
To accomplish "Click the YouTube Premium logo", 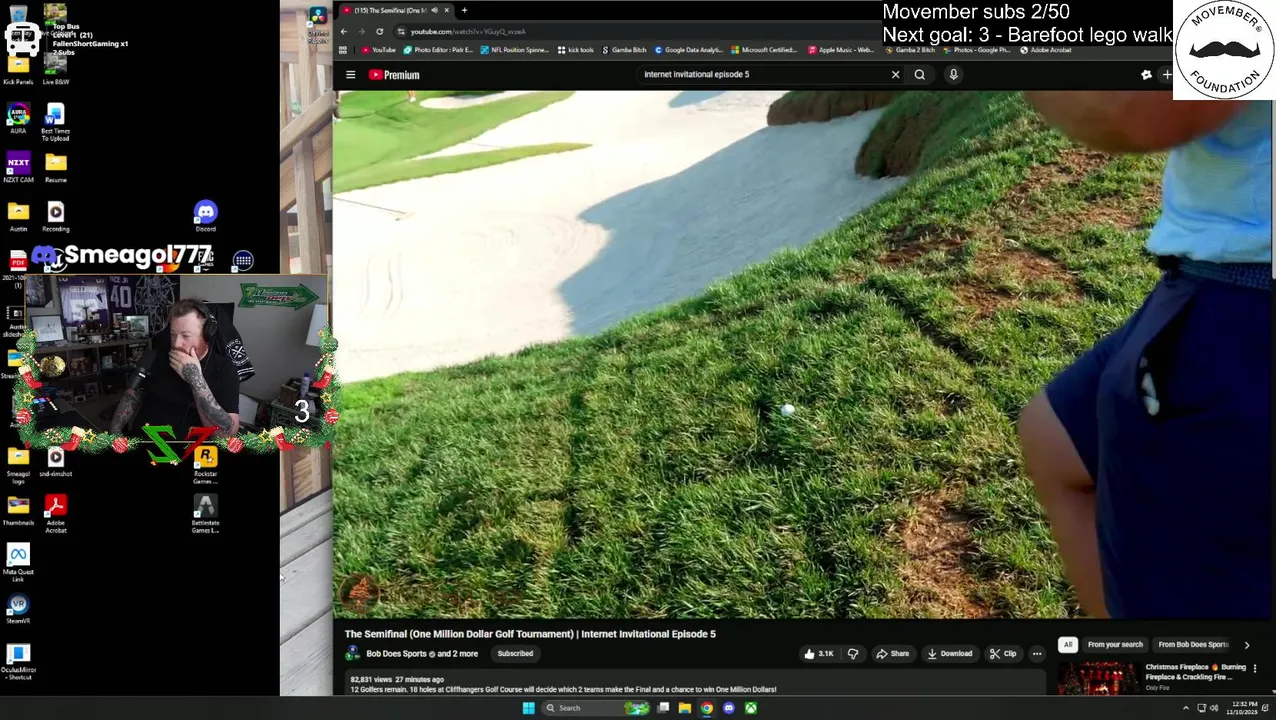I will pos(394,75).
